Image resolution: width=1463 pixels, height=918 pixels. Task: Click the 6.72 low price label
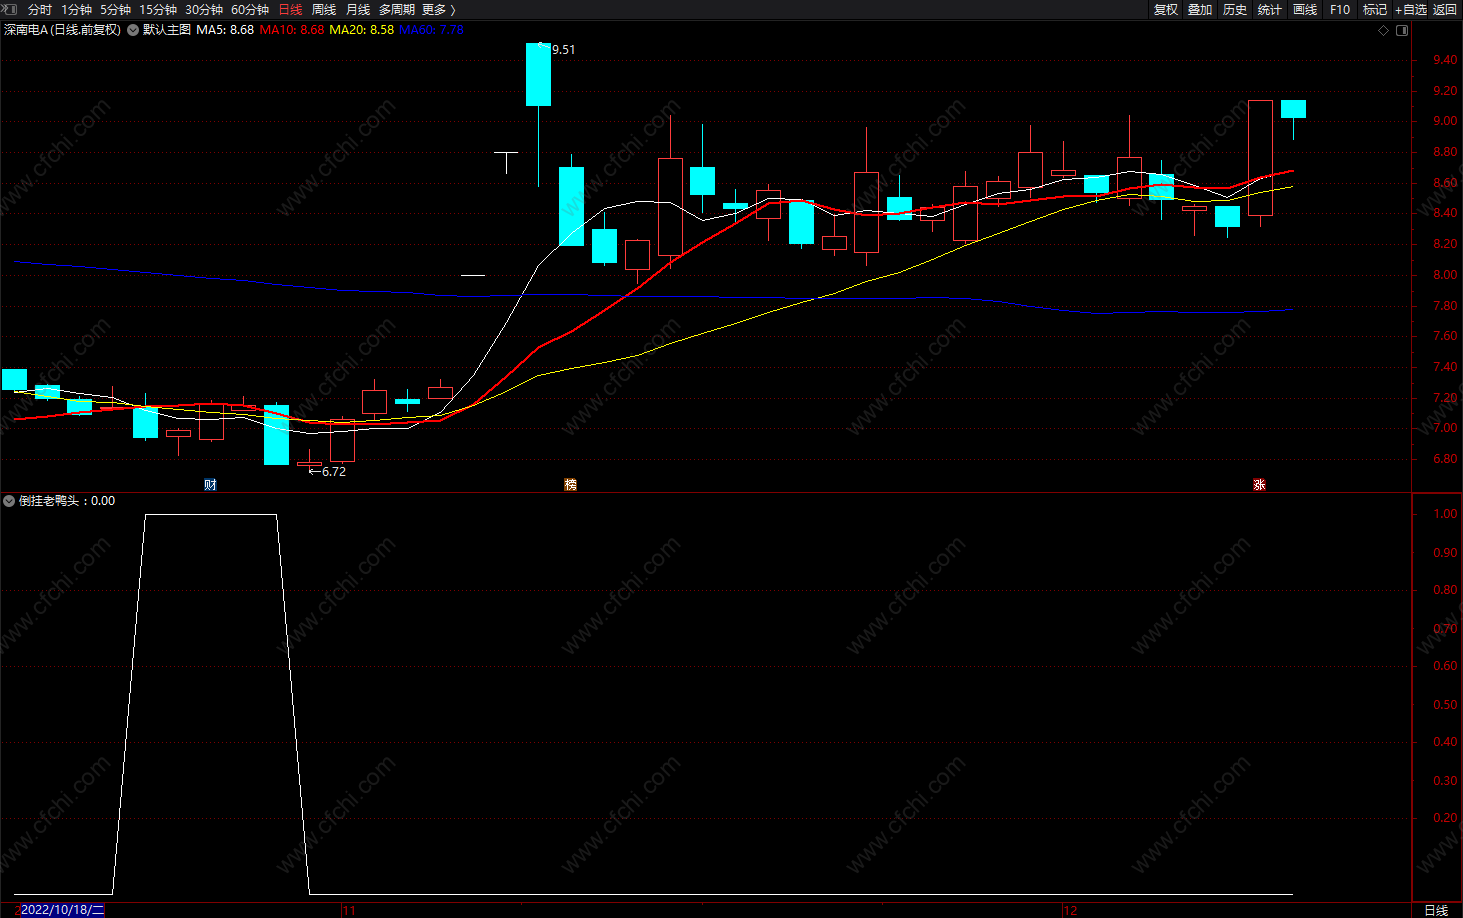[333, 472]
